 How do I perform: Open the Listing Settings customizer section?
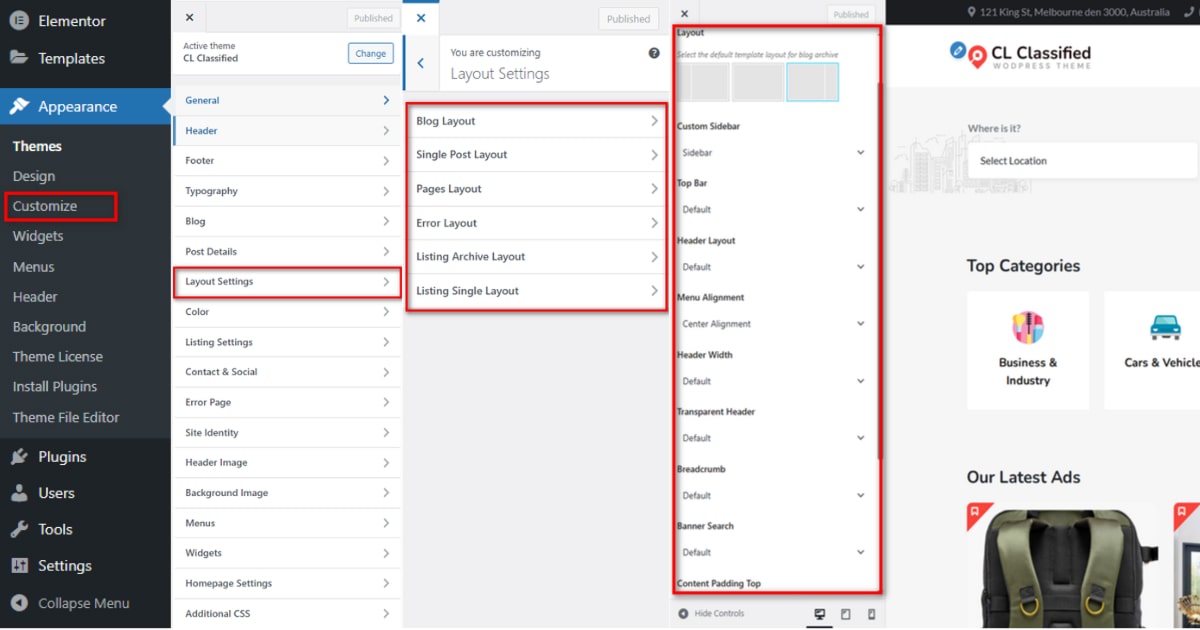pos(287,342)
